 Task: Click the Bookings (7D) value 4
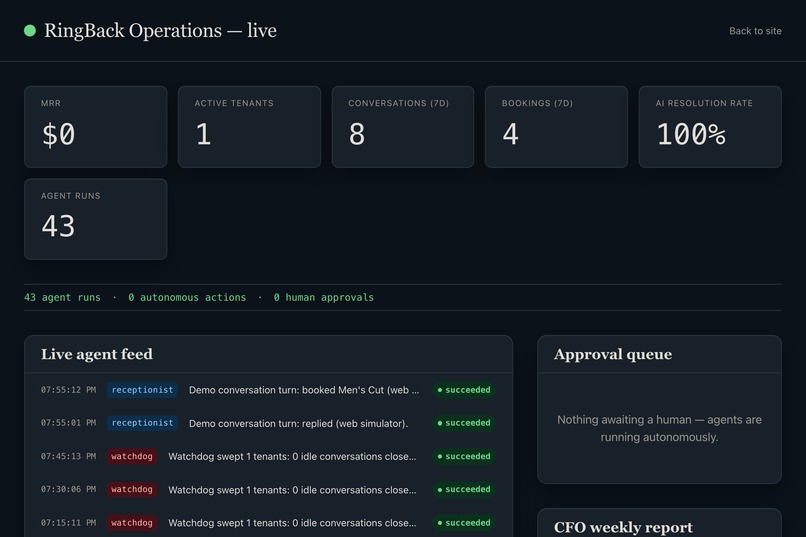pyautogui.click(x=510, y=134)
